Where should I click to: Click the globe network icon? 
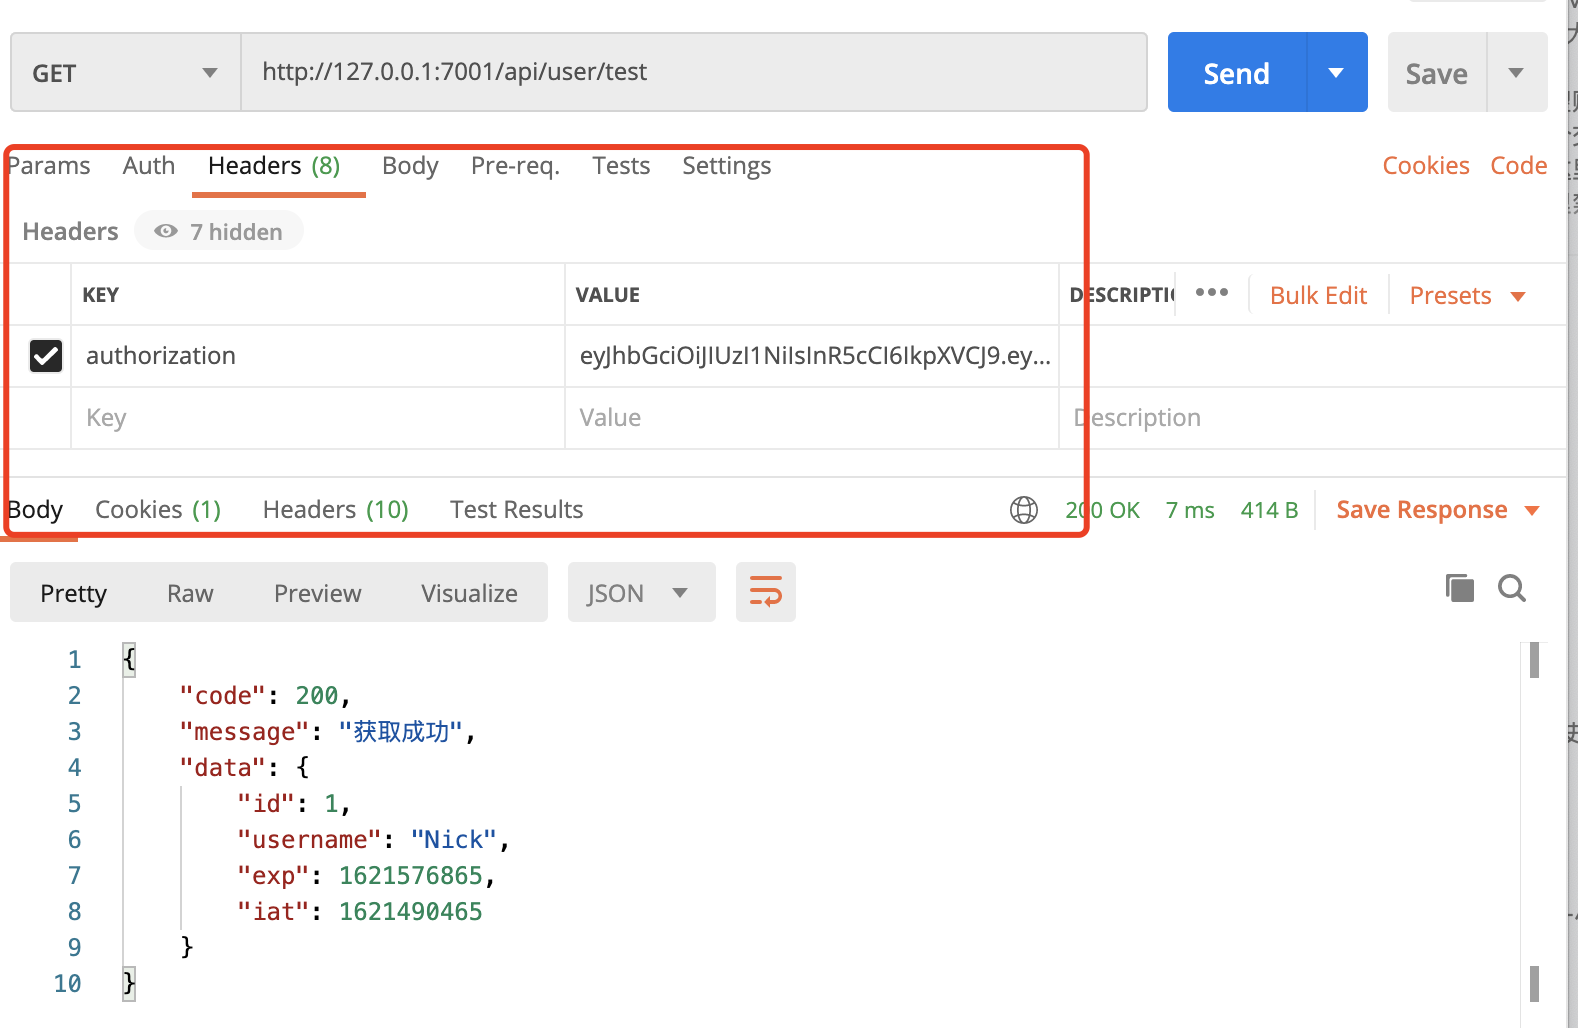(1024, 510)
